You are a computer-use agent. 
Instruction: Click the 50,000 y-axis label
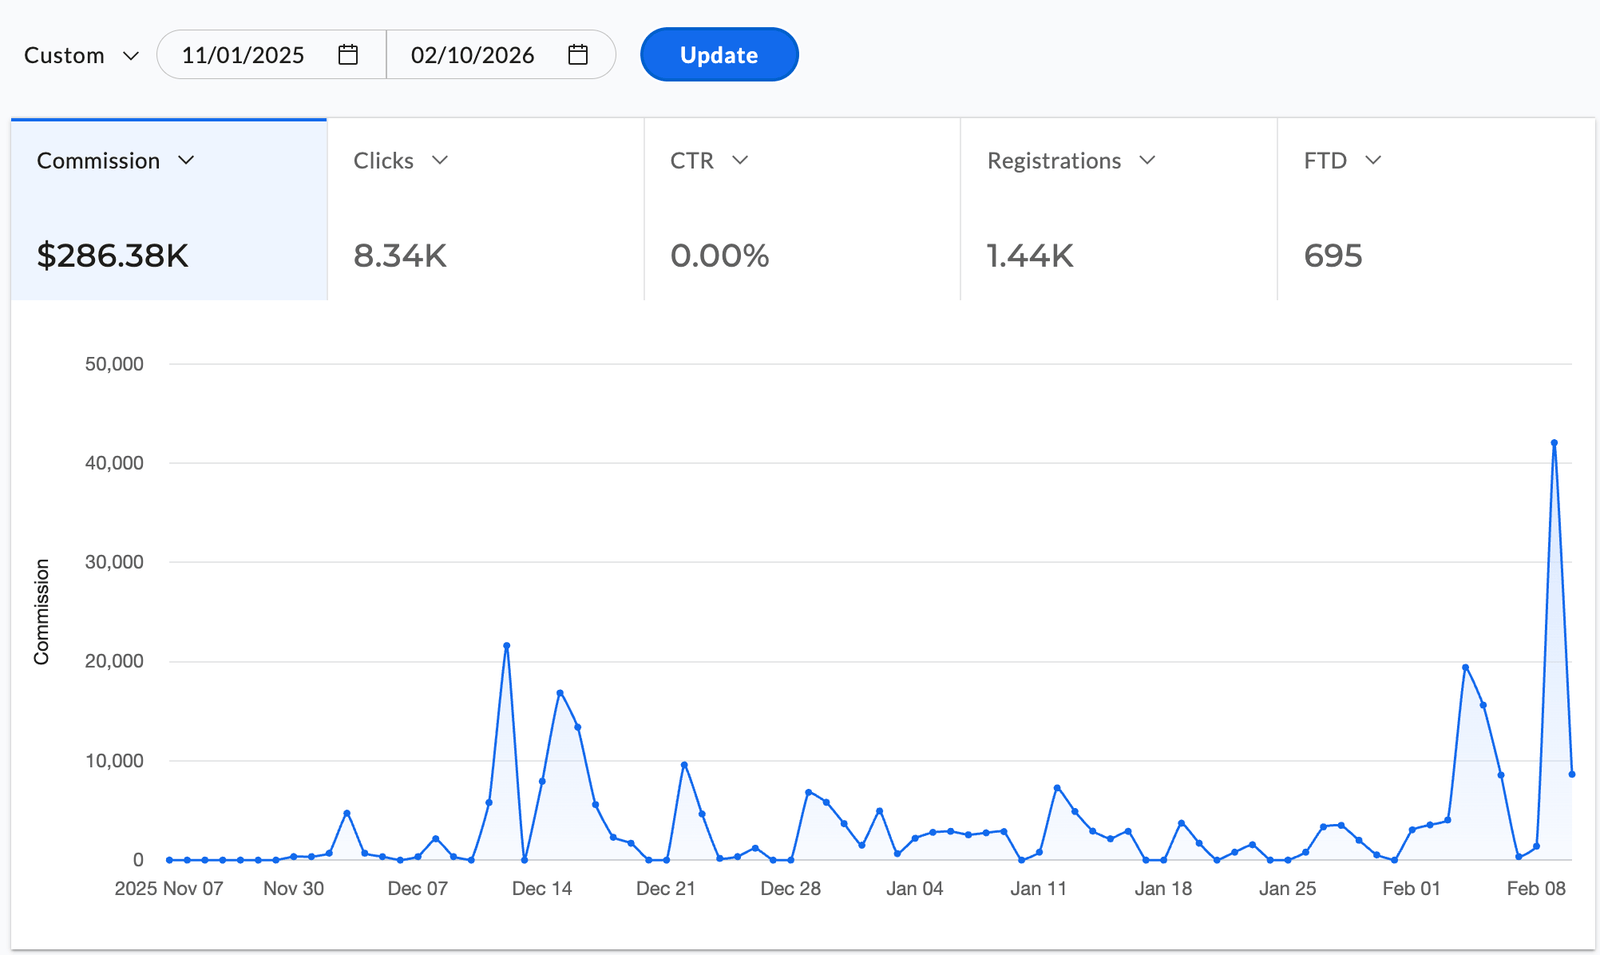[x=114, y=364]
